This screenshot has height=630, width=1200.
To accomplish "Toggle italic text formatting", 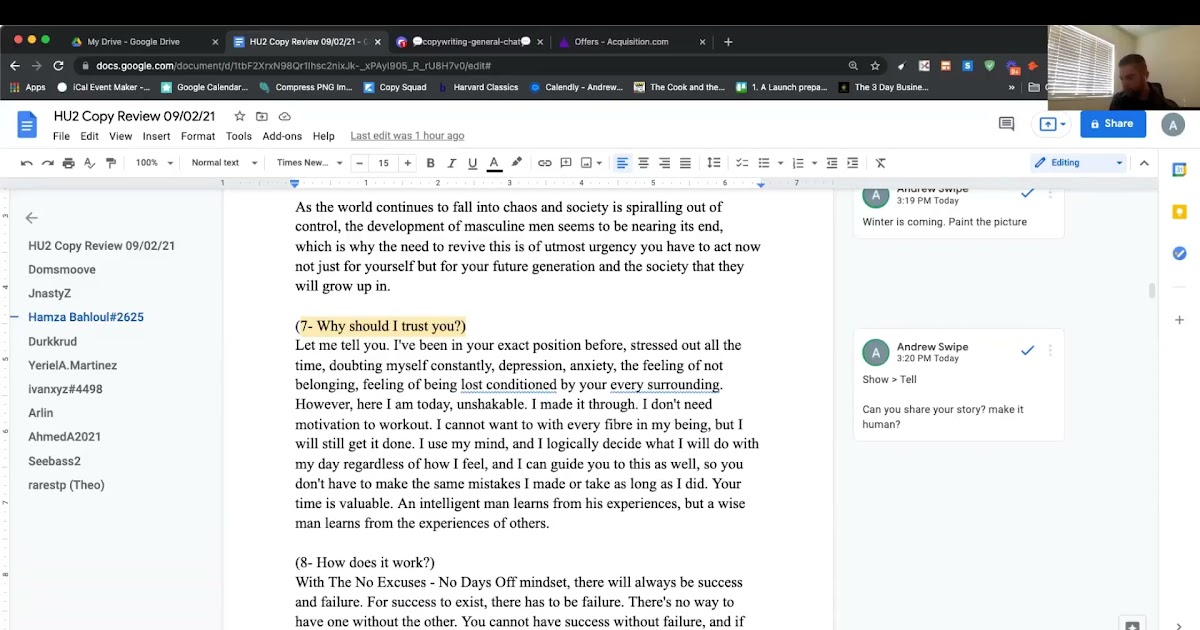I will (x=451, y=163).
